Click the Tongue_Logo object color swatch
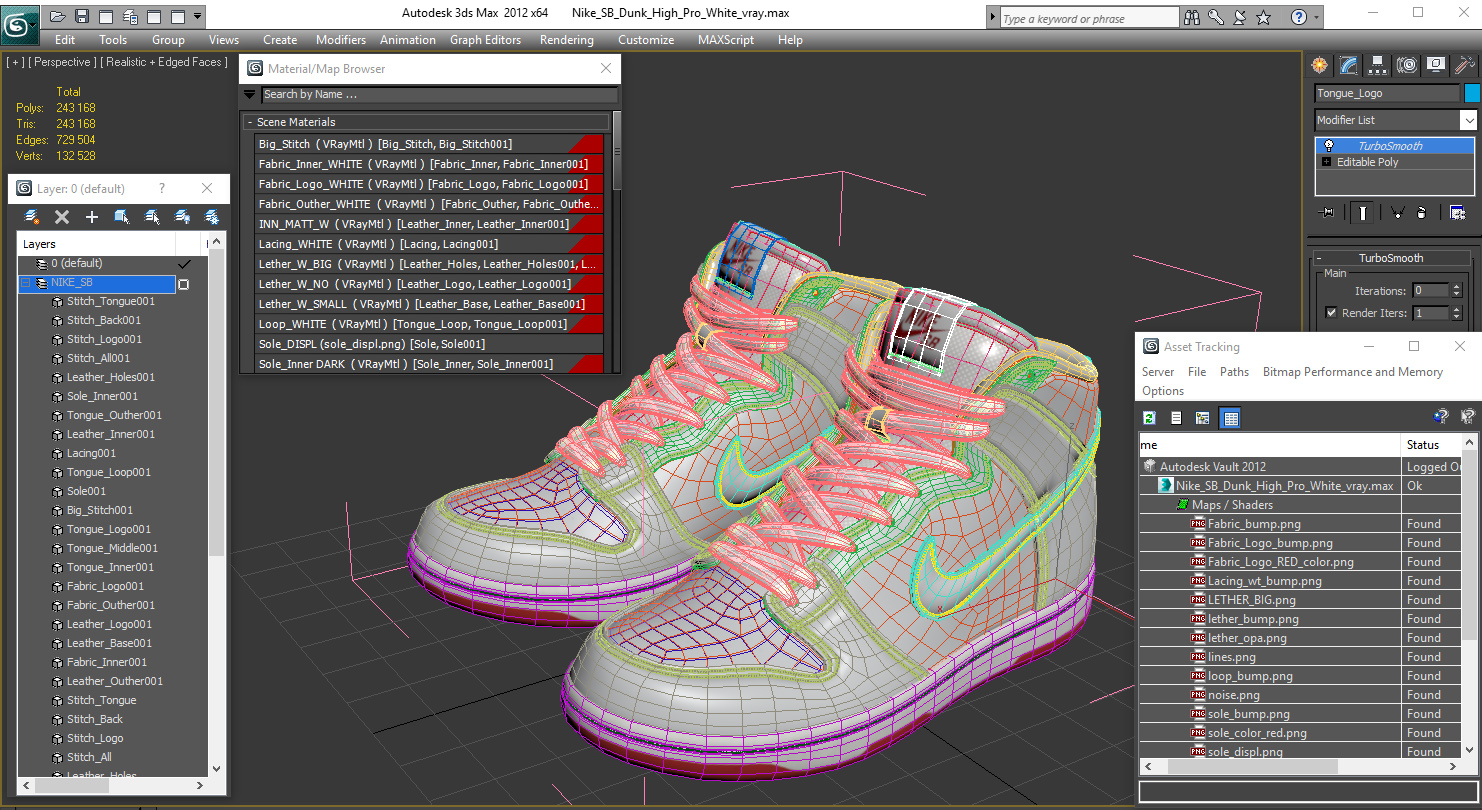 pyautogui.click(x=1472, y=93)
